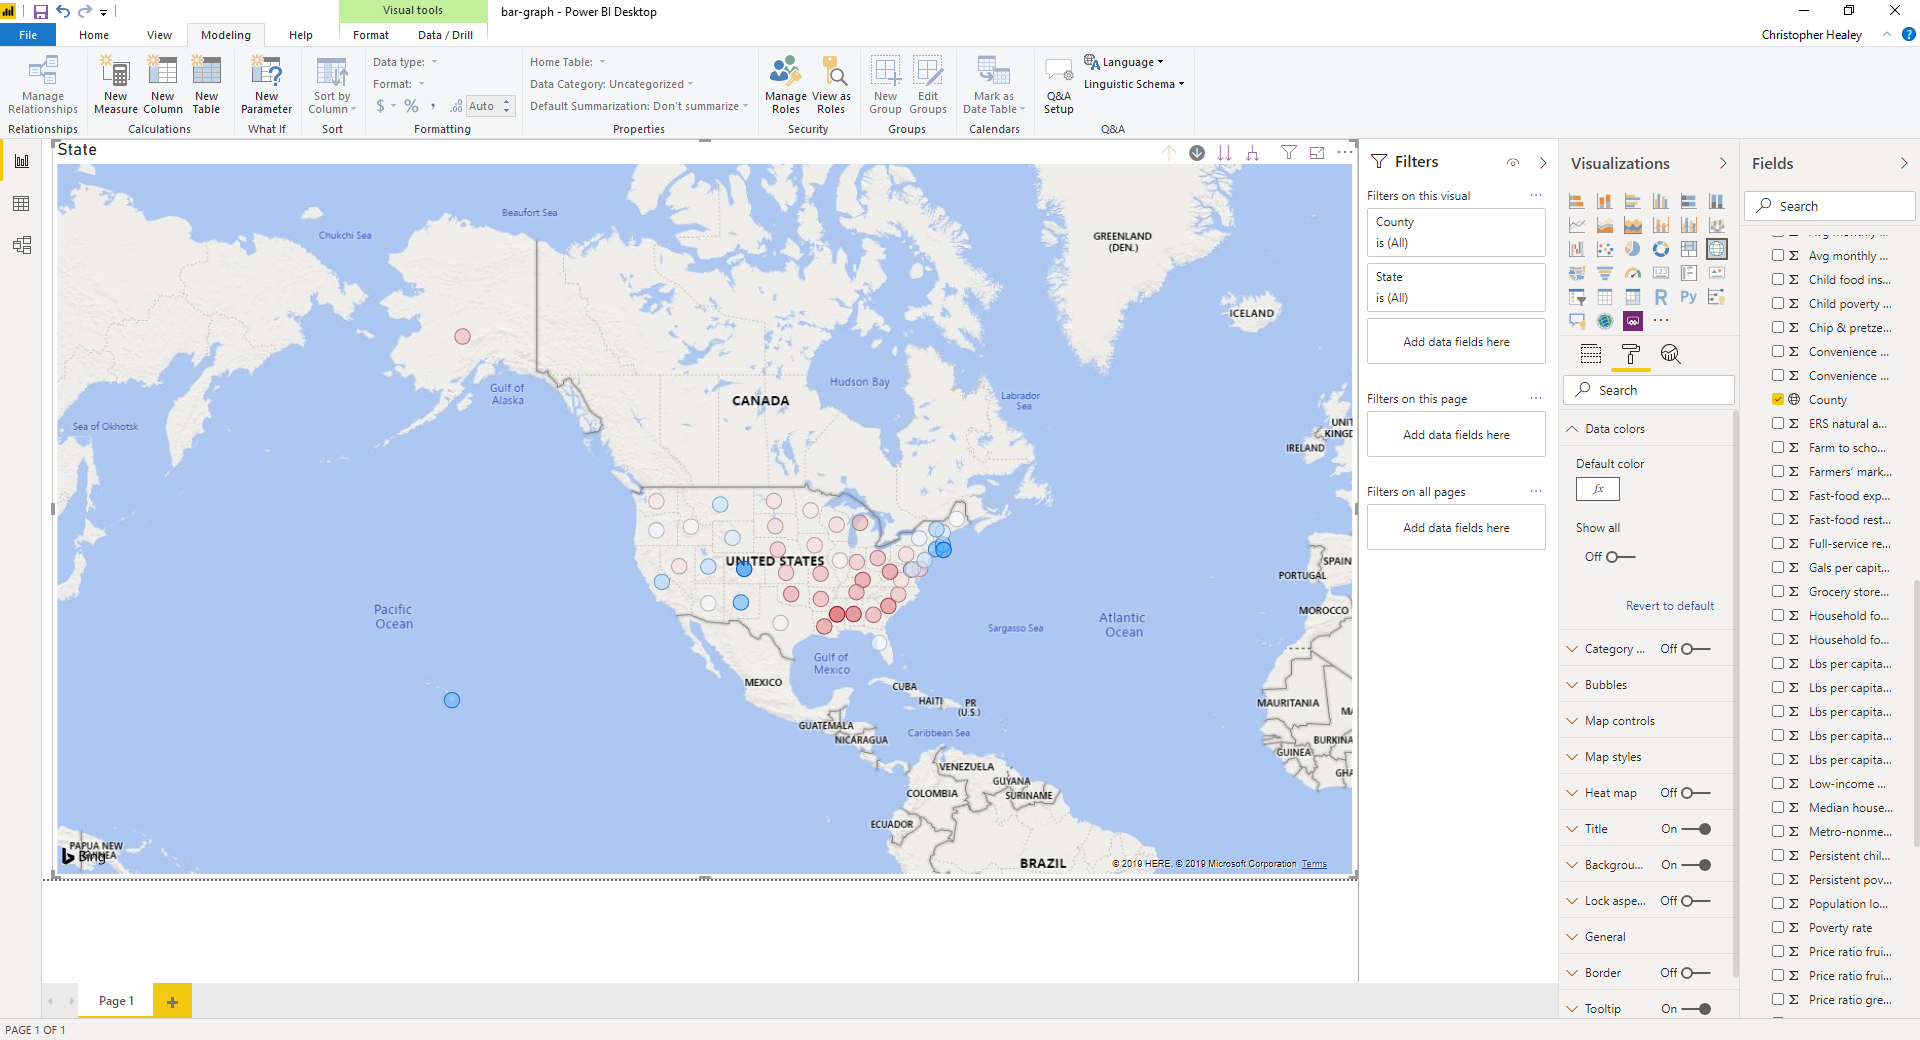Switch to Model view in sidebar
Viewport: 1920px width, 1040px height.
21,245
